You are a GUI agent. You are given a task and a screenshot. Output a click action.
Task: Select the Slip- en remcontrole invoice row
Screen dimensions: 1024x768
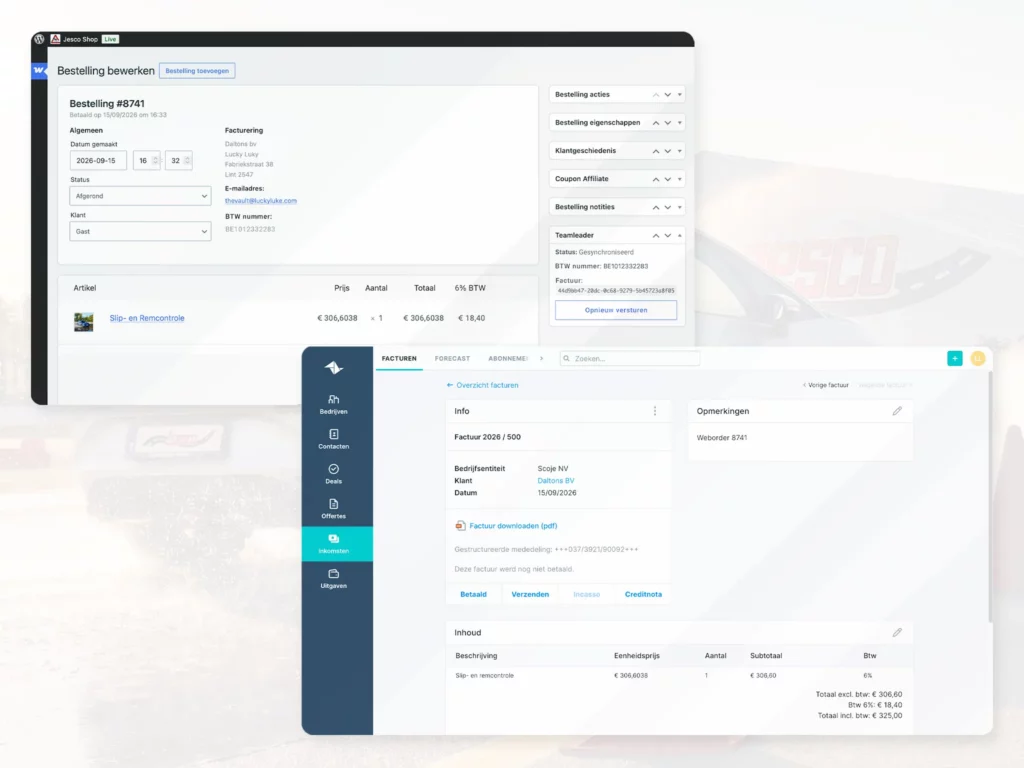(679, 675)
